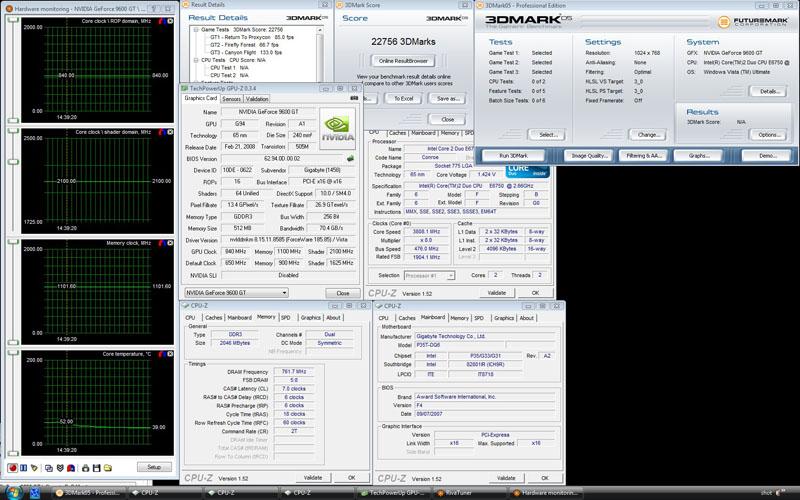Click the Close button in GPU-Z window
This screenshot has height=500, width=800.
(x=343, y=293)
